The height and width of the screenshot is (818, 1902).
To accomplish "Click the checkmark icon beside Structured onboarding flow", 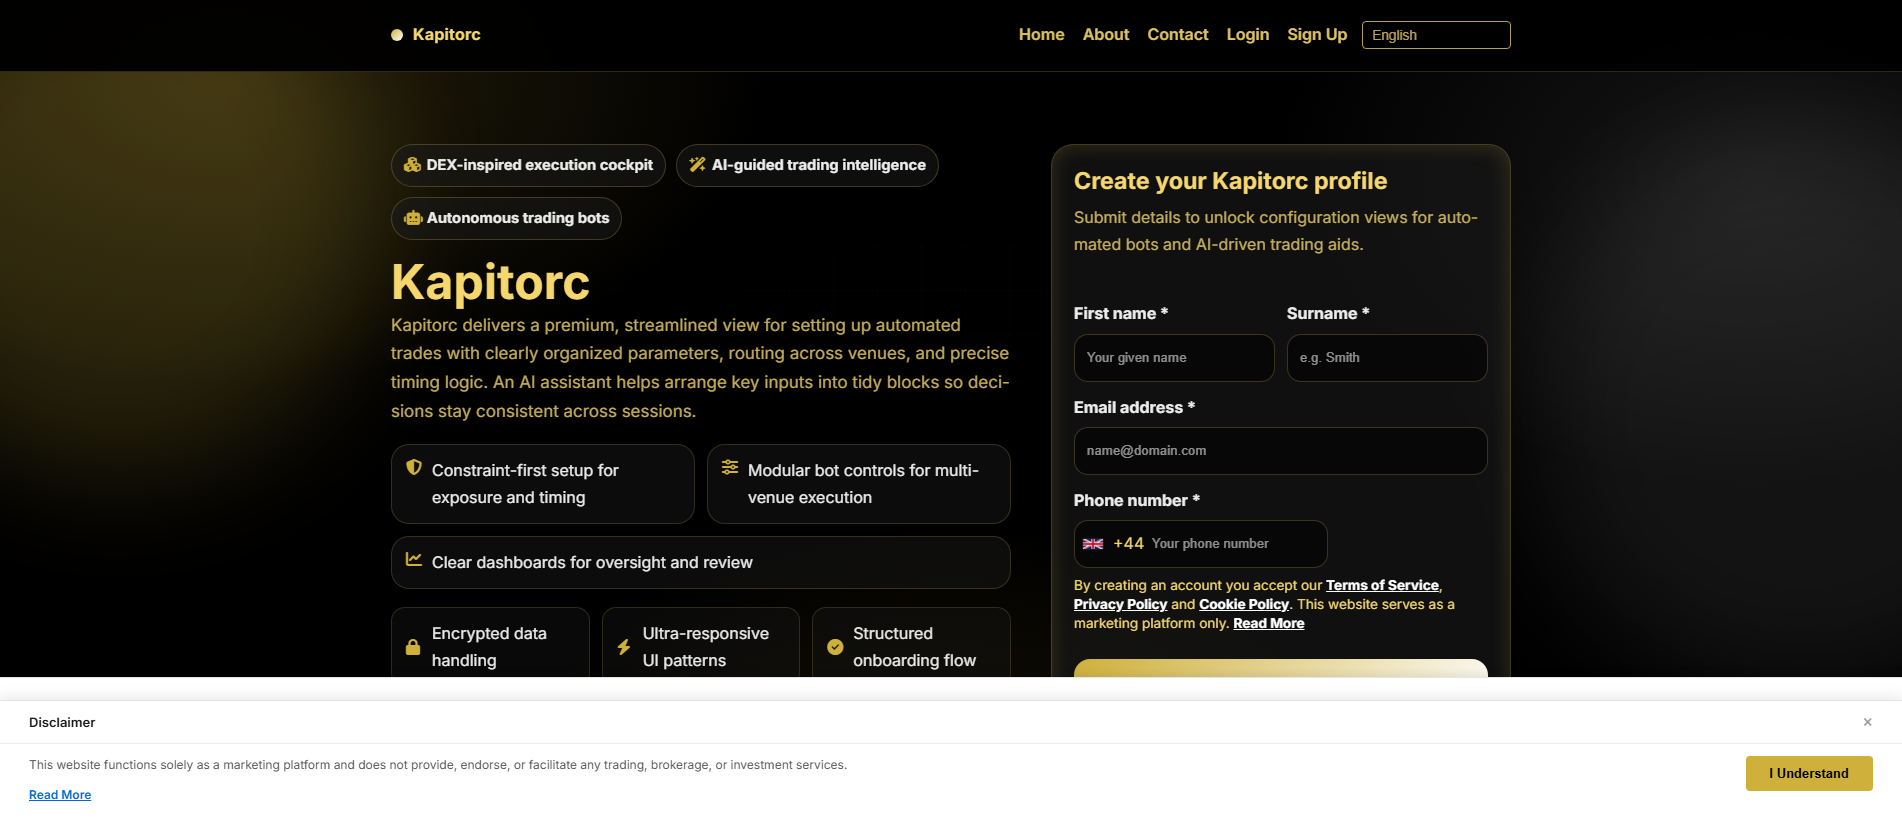I will pyautogui.click(x=835, y=647).
